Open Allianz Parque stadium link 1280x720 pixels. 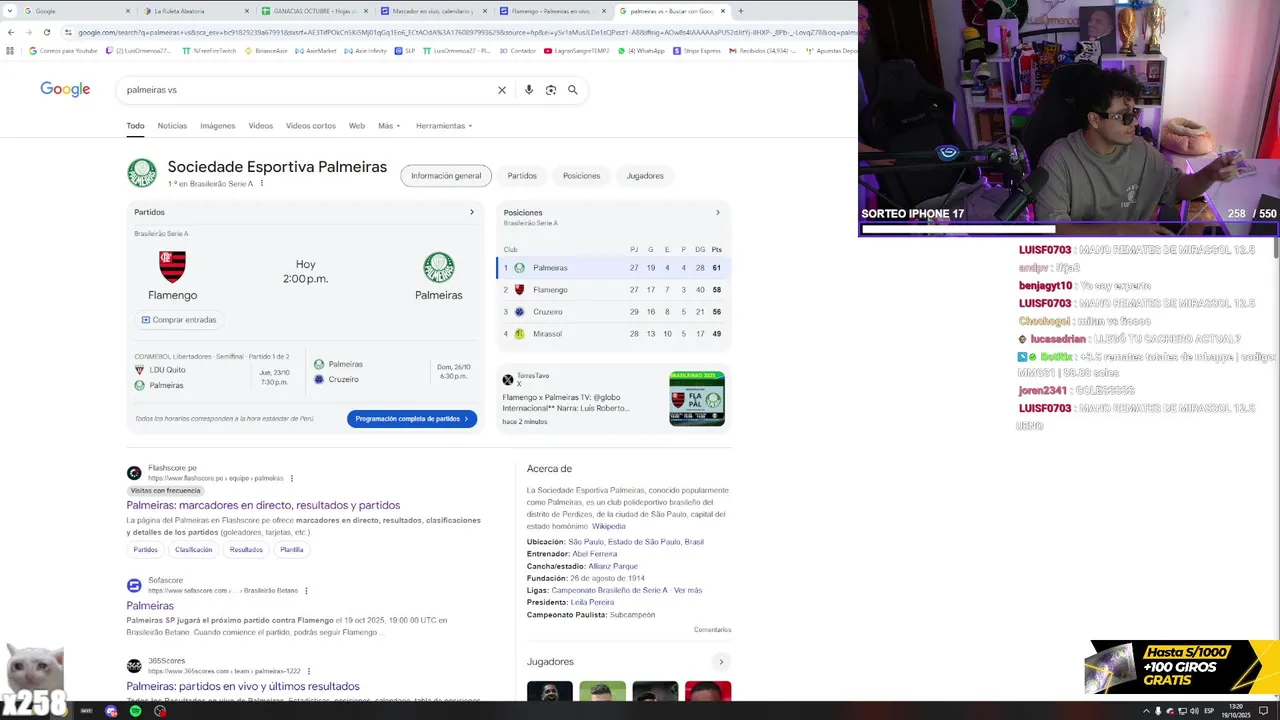613,566
